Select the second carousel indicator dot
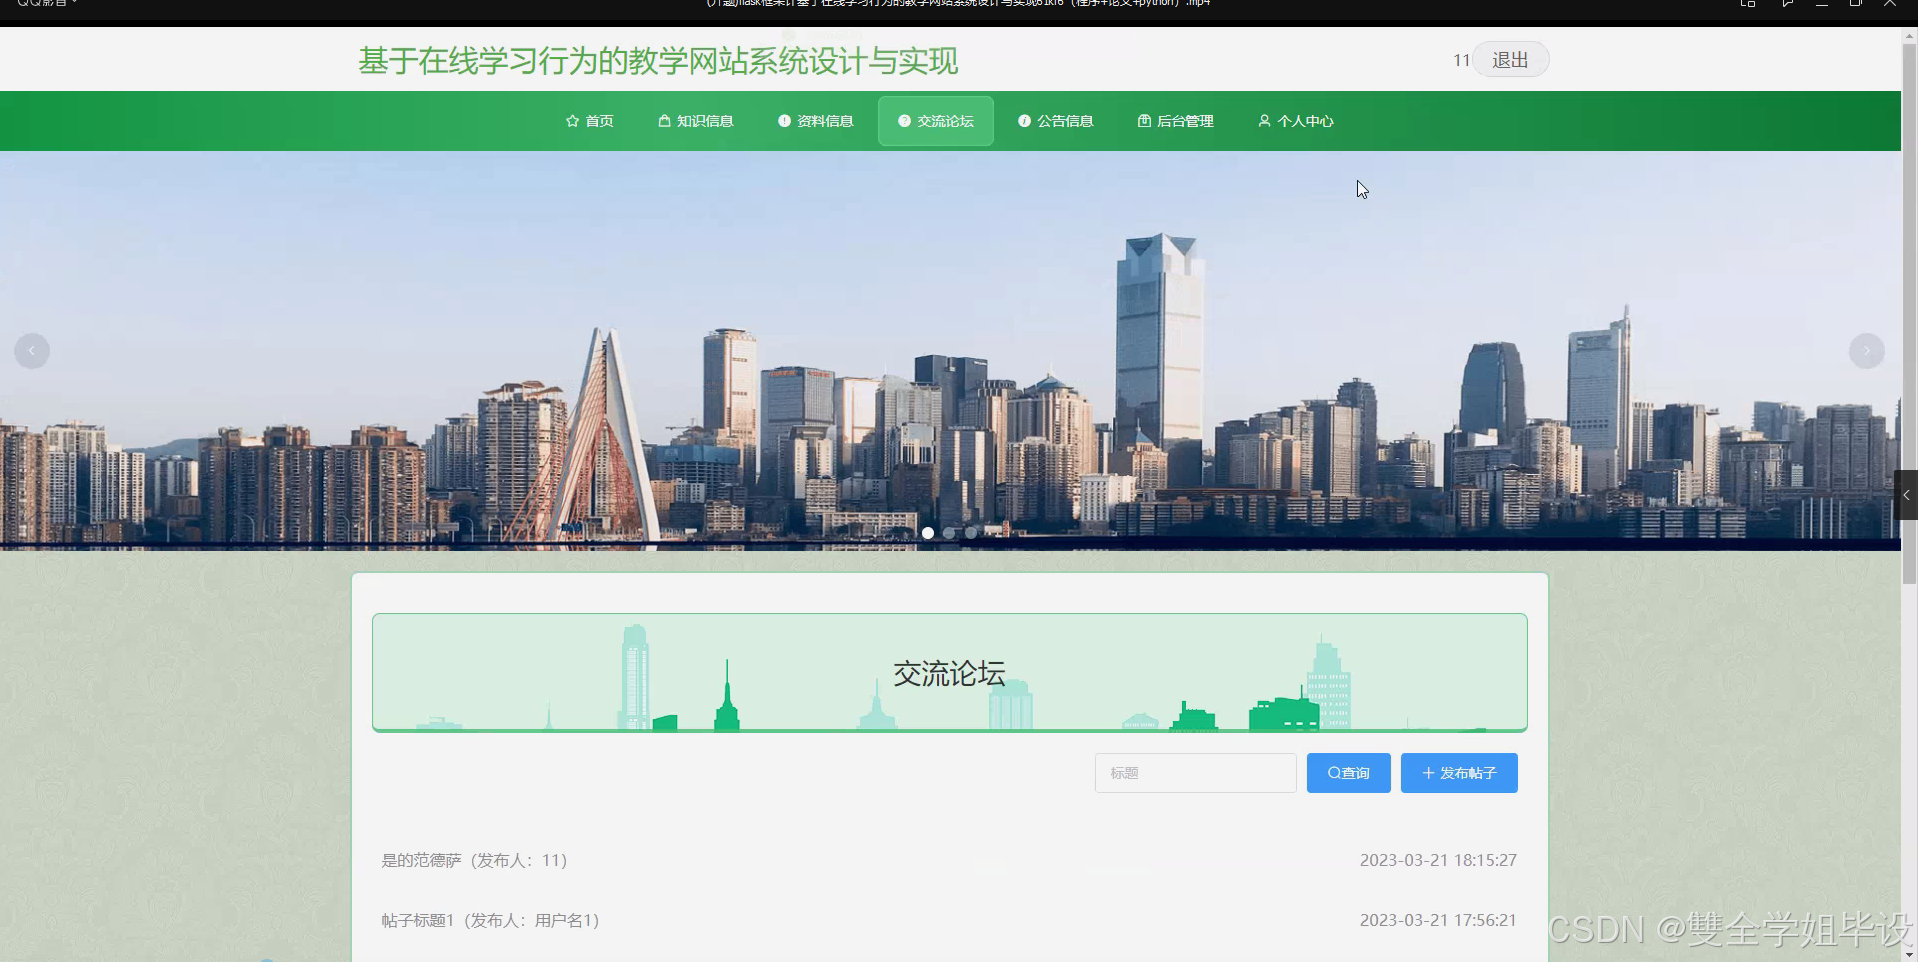Viewport: 1918px width, 962px height. [949, 532]
